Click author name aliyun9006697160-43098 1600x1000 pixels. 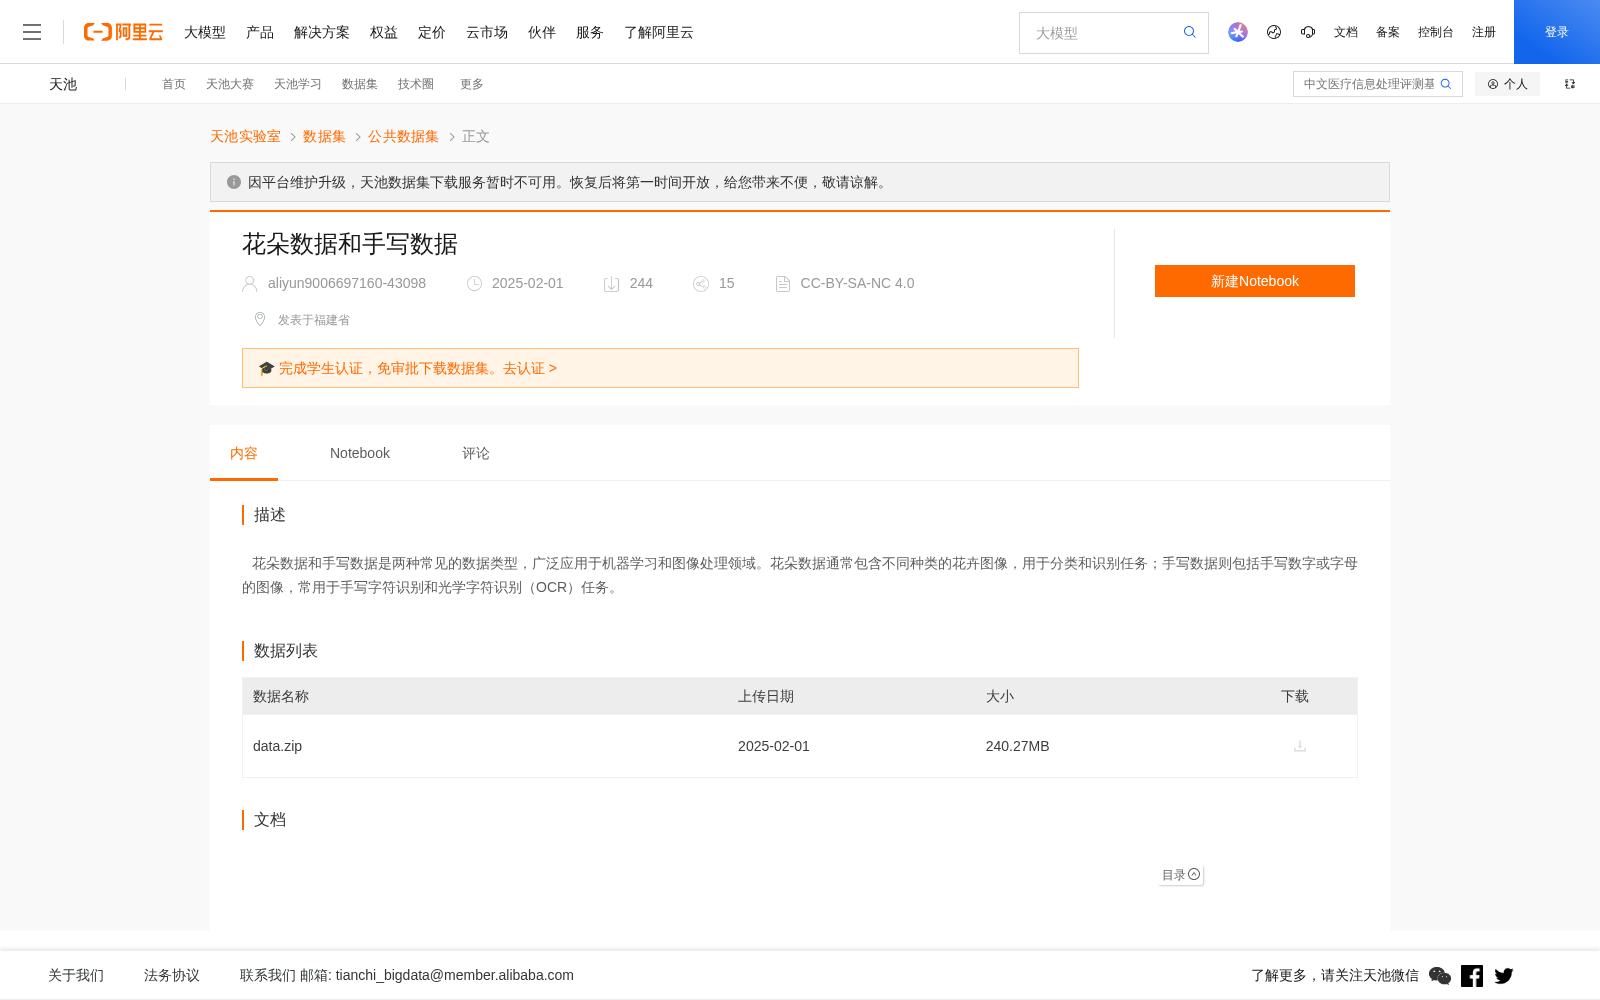[347, 283]
